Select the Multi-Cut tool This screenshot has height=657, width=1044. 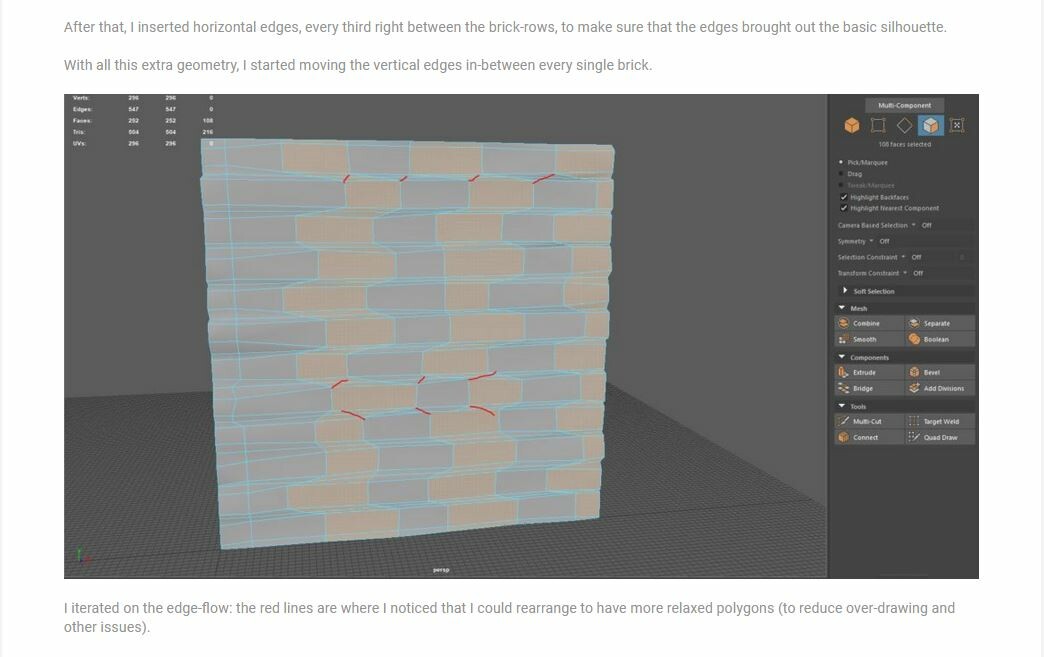point(868,421)
